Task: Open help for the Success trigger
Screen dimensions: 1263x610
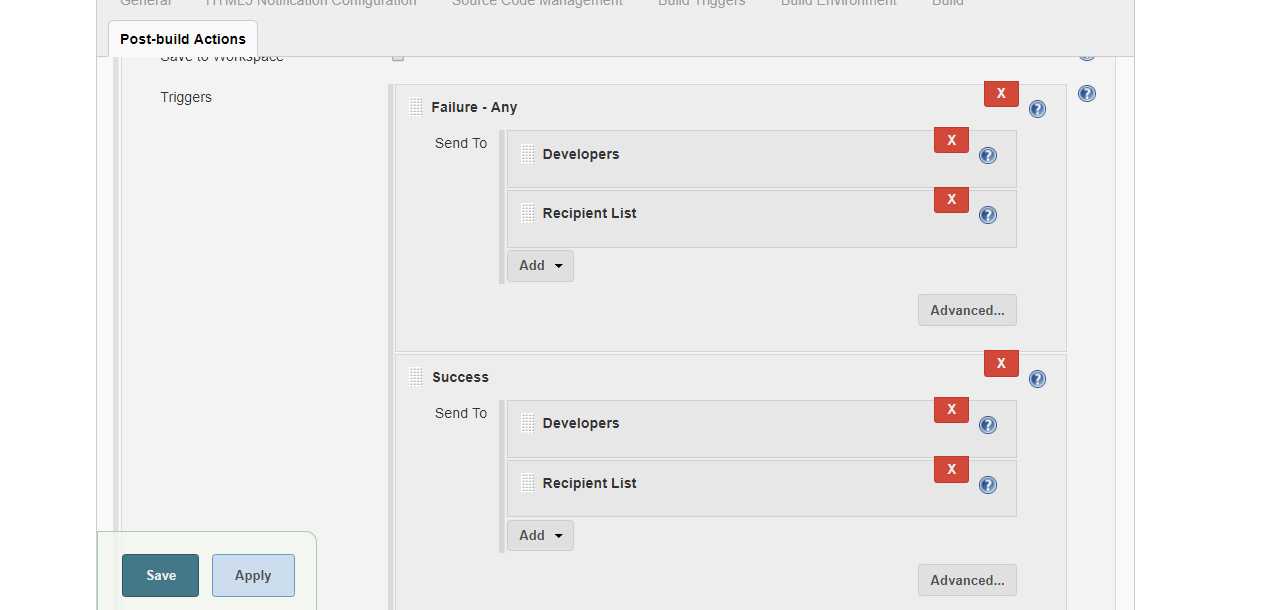Action: [x=1037, y=379]
